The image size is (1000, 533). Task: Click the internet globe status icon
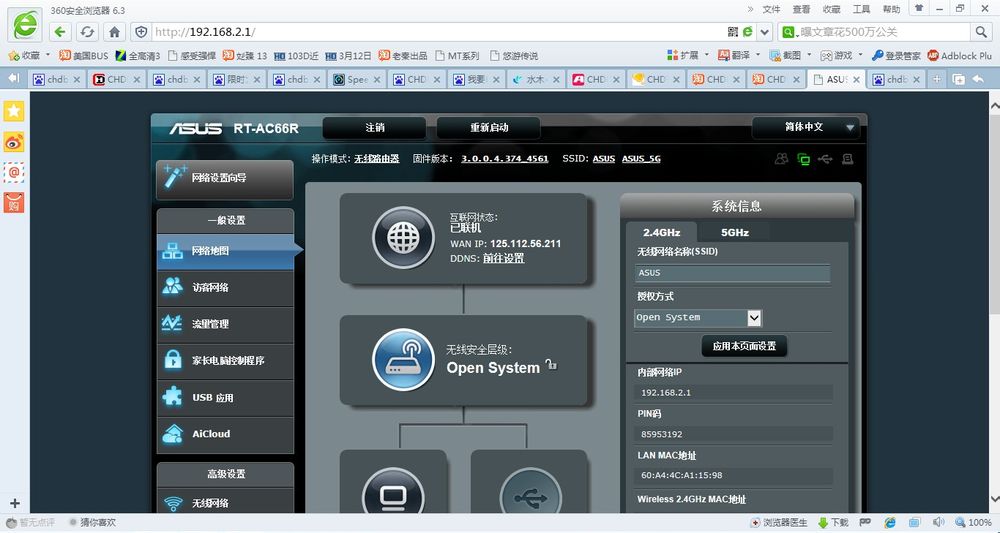click(x=403, y=237)
